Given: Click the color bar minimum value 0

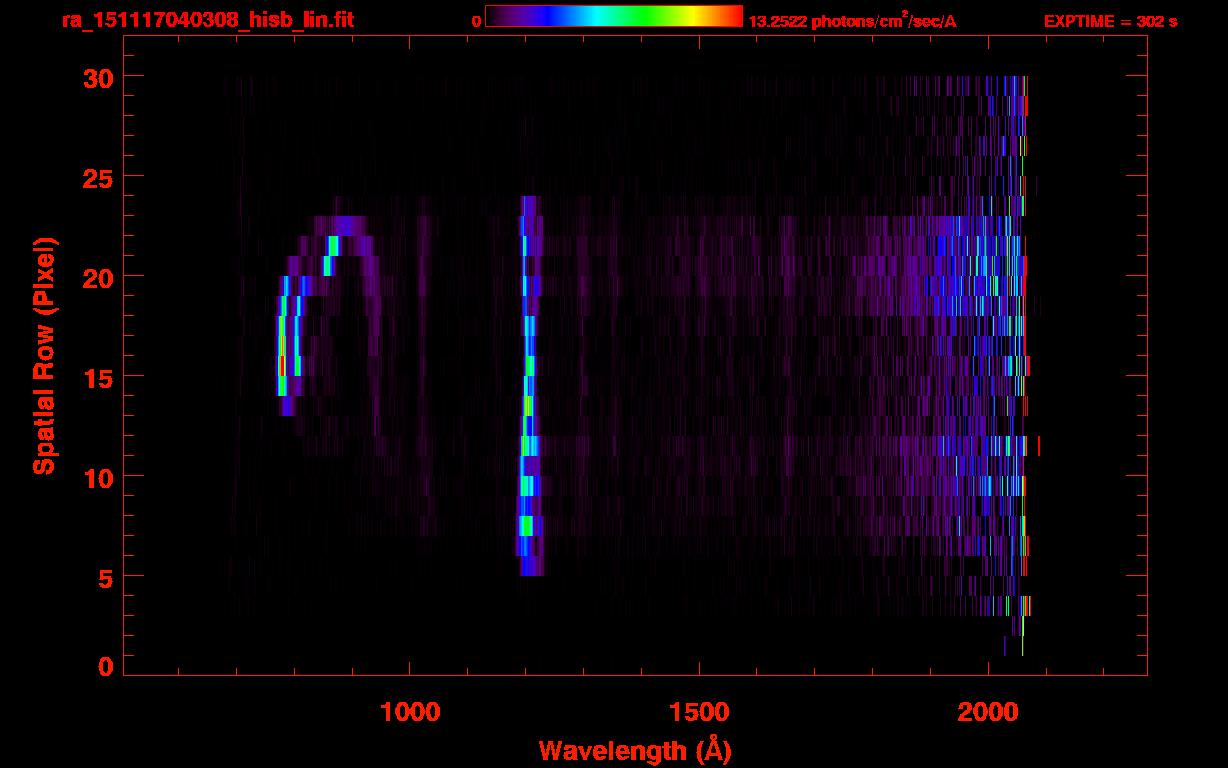Looking at the screenshot, I should pos(477,21).
